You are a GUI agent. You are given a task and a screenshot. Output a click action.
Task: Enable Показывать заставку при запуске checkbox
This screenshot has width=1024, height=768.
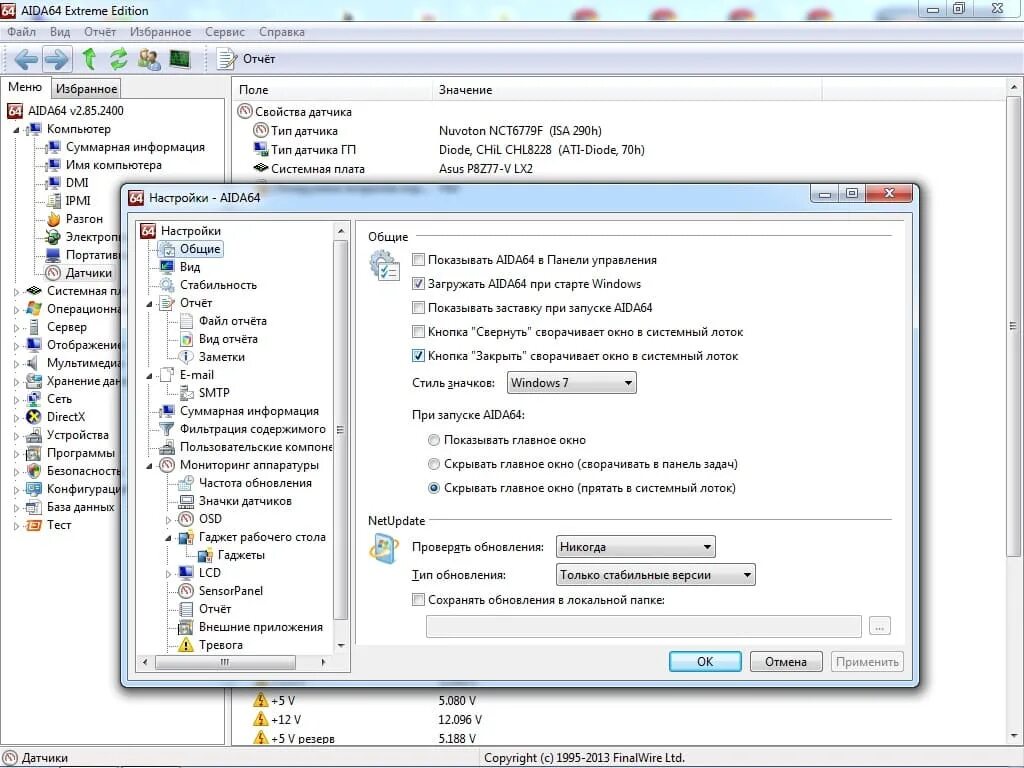coord(418,308)
